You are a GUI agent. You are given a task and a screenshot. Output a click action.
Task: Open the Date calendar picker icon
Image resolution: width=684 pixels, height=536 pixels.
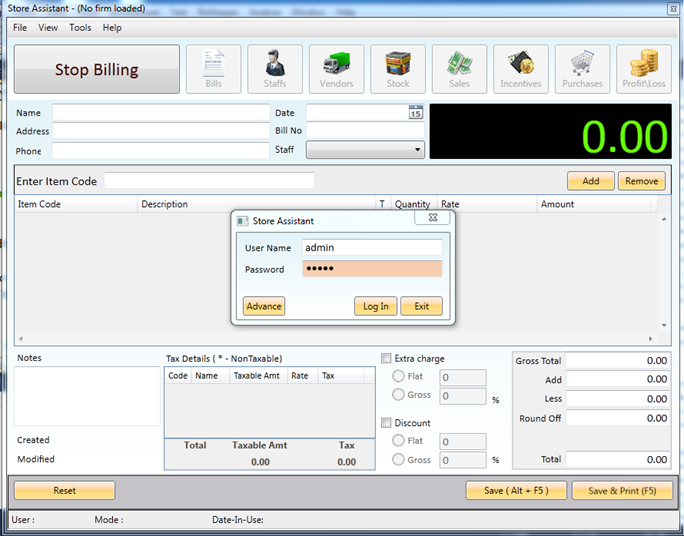[x=416, y=112]
